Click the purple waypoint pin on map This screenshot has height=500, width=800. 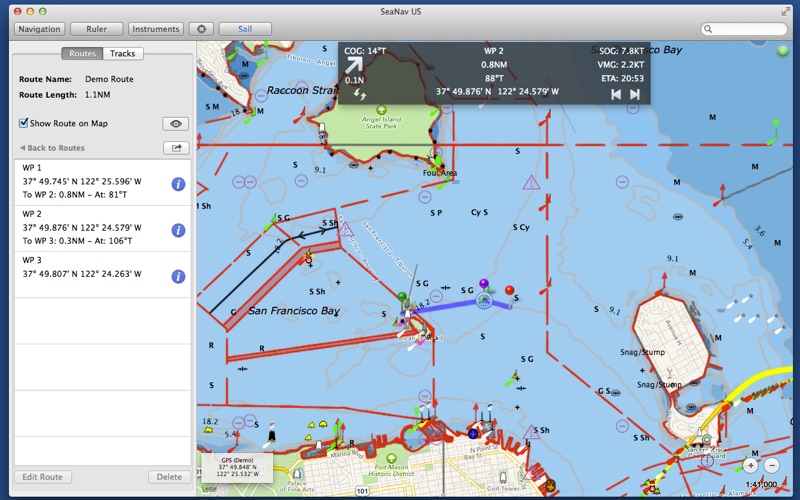(x=485, y=286)
